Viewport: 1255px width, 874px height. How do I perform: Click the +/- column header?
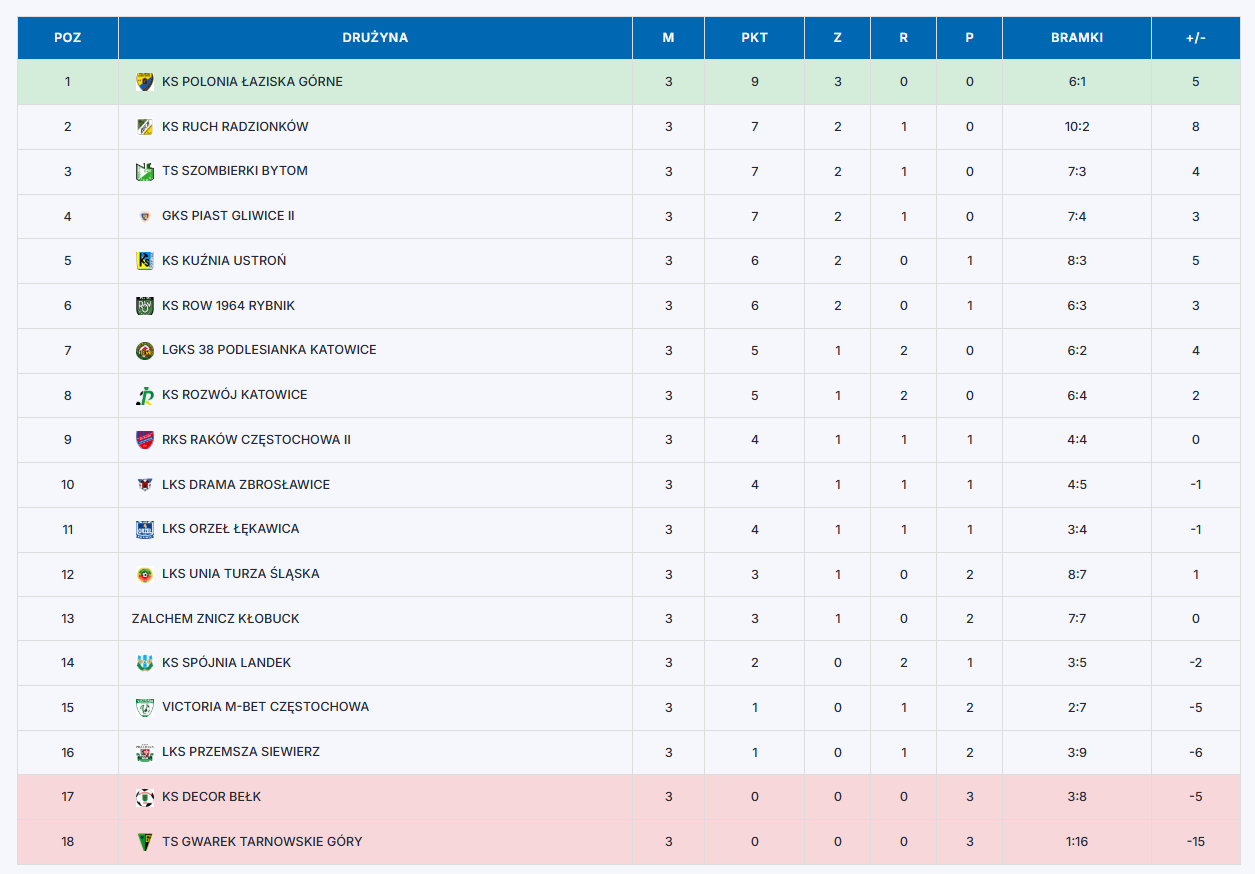click(x=1196, y=38)
